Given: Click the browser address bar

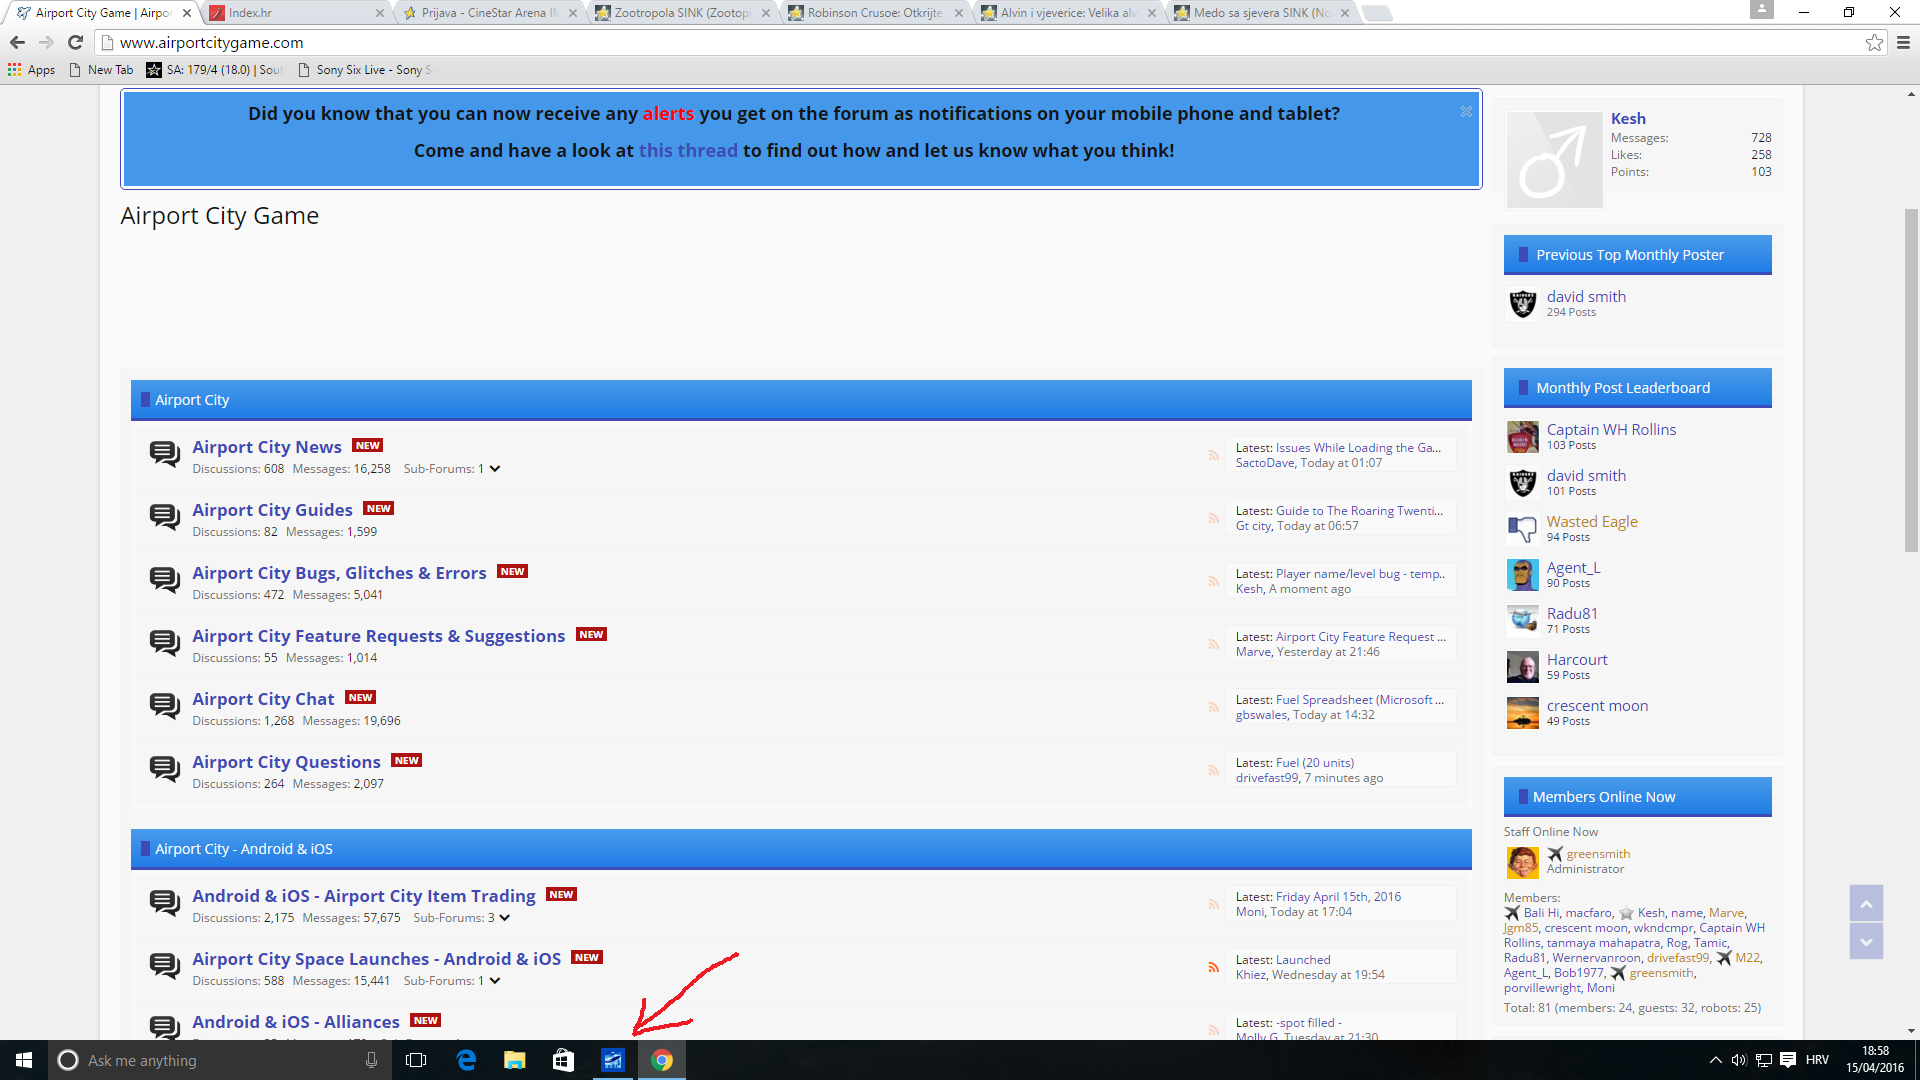Looking at the screenshot, I should point(980,42).
